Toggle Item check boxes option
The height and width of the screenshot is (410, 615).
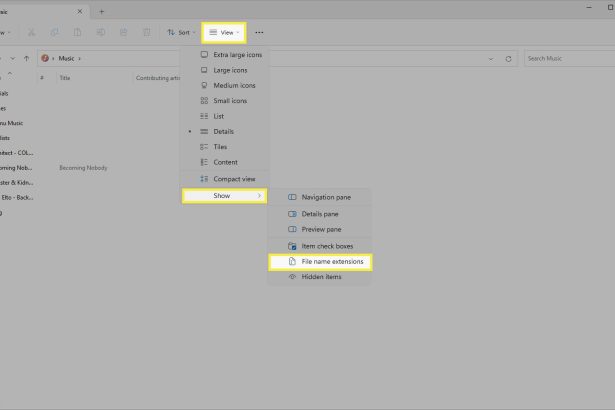[x=320, y=246]
